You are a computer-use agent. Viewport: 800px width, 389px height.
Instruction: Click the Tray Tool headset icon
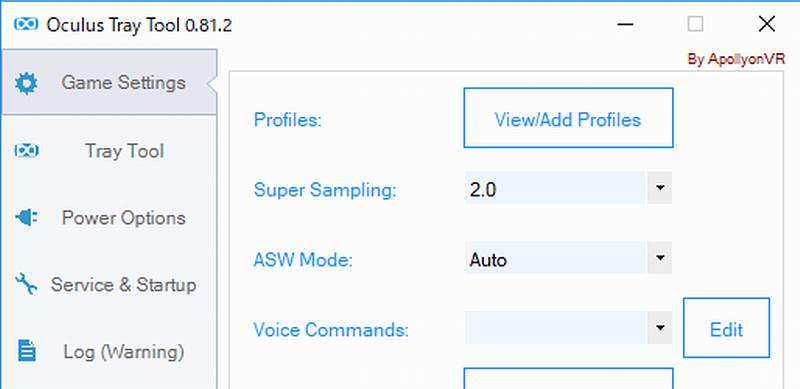coord(26,151)
